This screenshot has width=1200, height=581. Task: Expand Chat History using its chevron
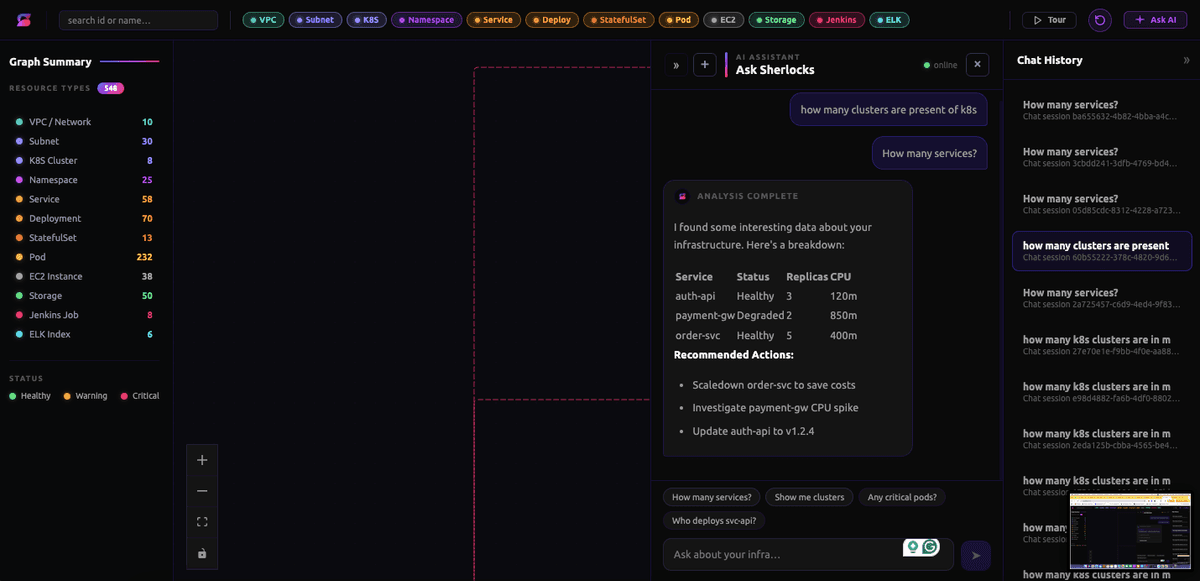pos(1185,60)
